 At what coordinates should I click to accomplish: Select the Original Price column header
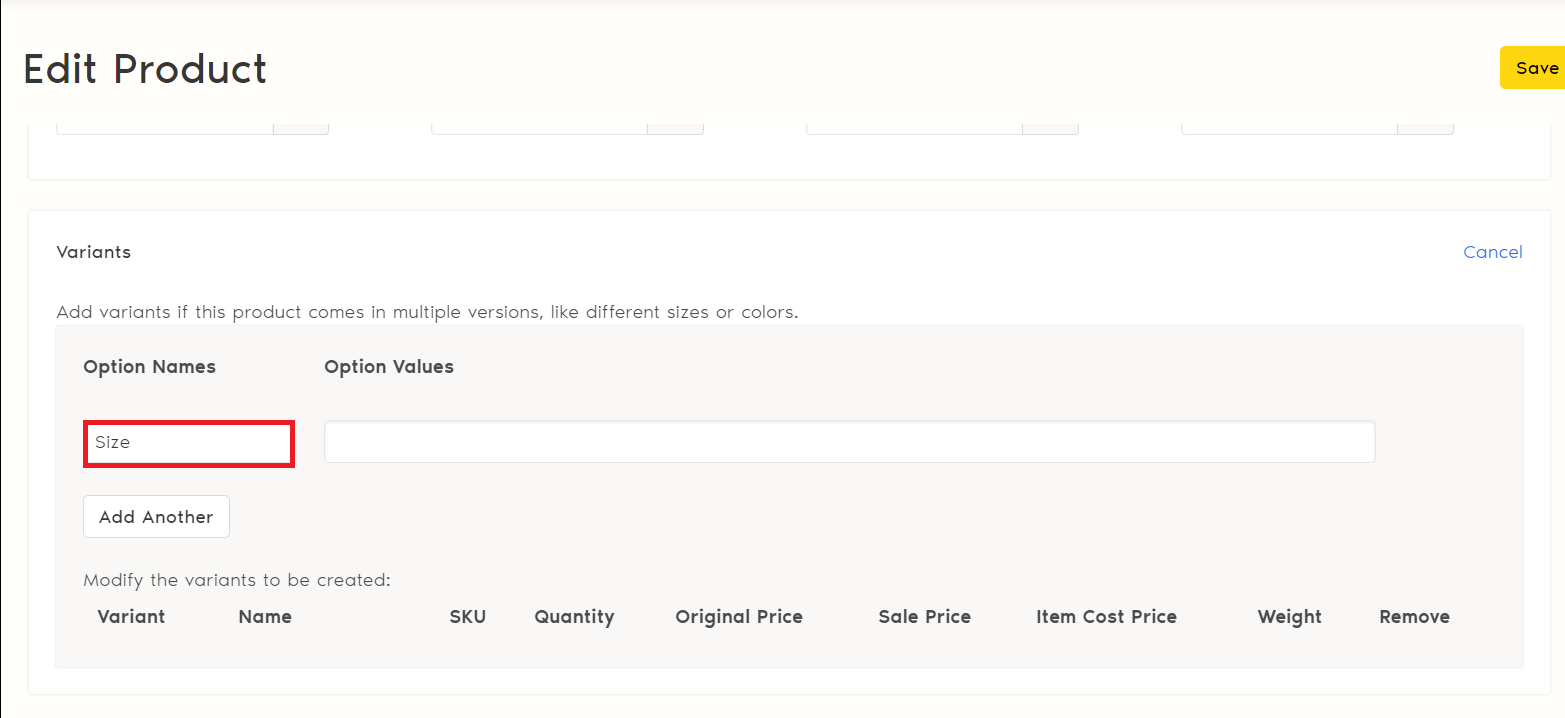739,617
